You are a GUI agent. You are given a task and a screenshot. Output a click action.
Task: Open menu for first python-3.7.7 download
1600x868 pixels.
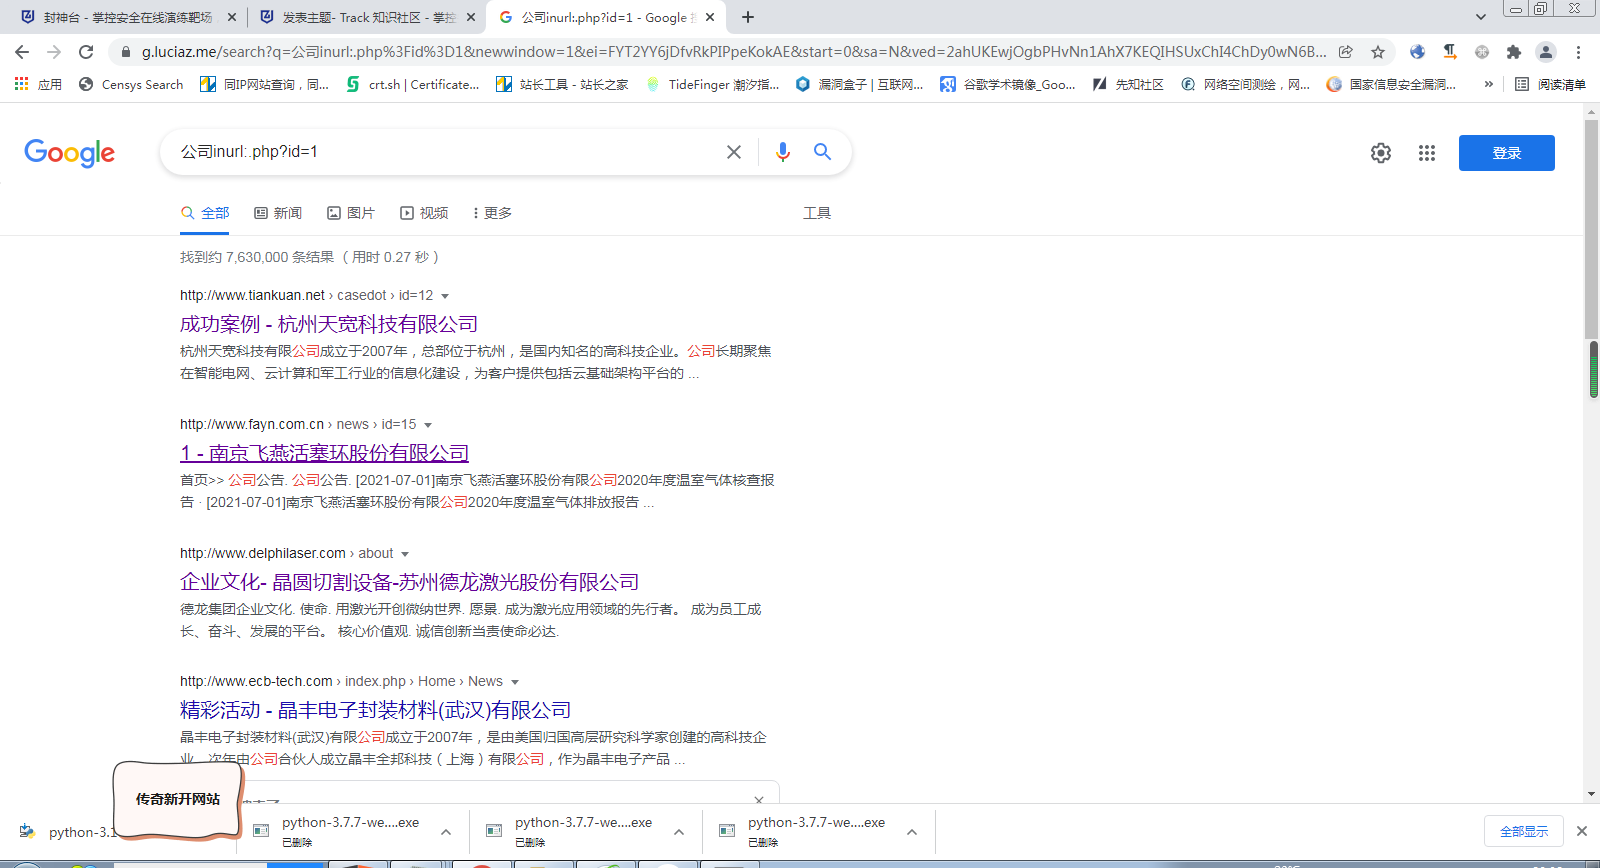point(446,832)
